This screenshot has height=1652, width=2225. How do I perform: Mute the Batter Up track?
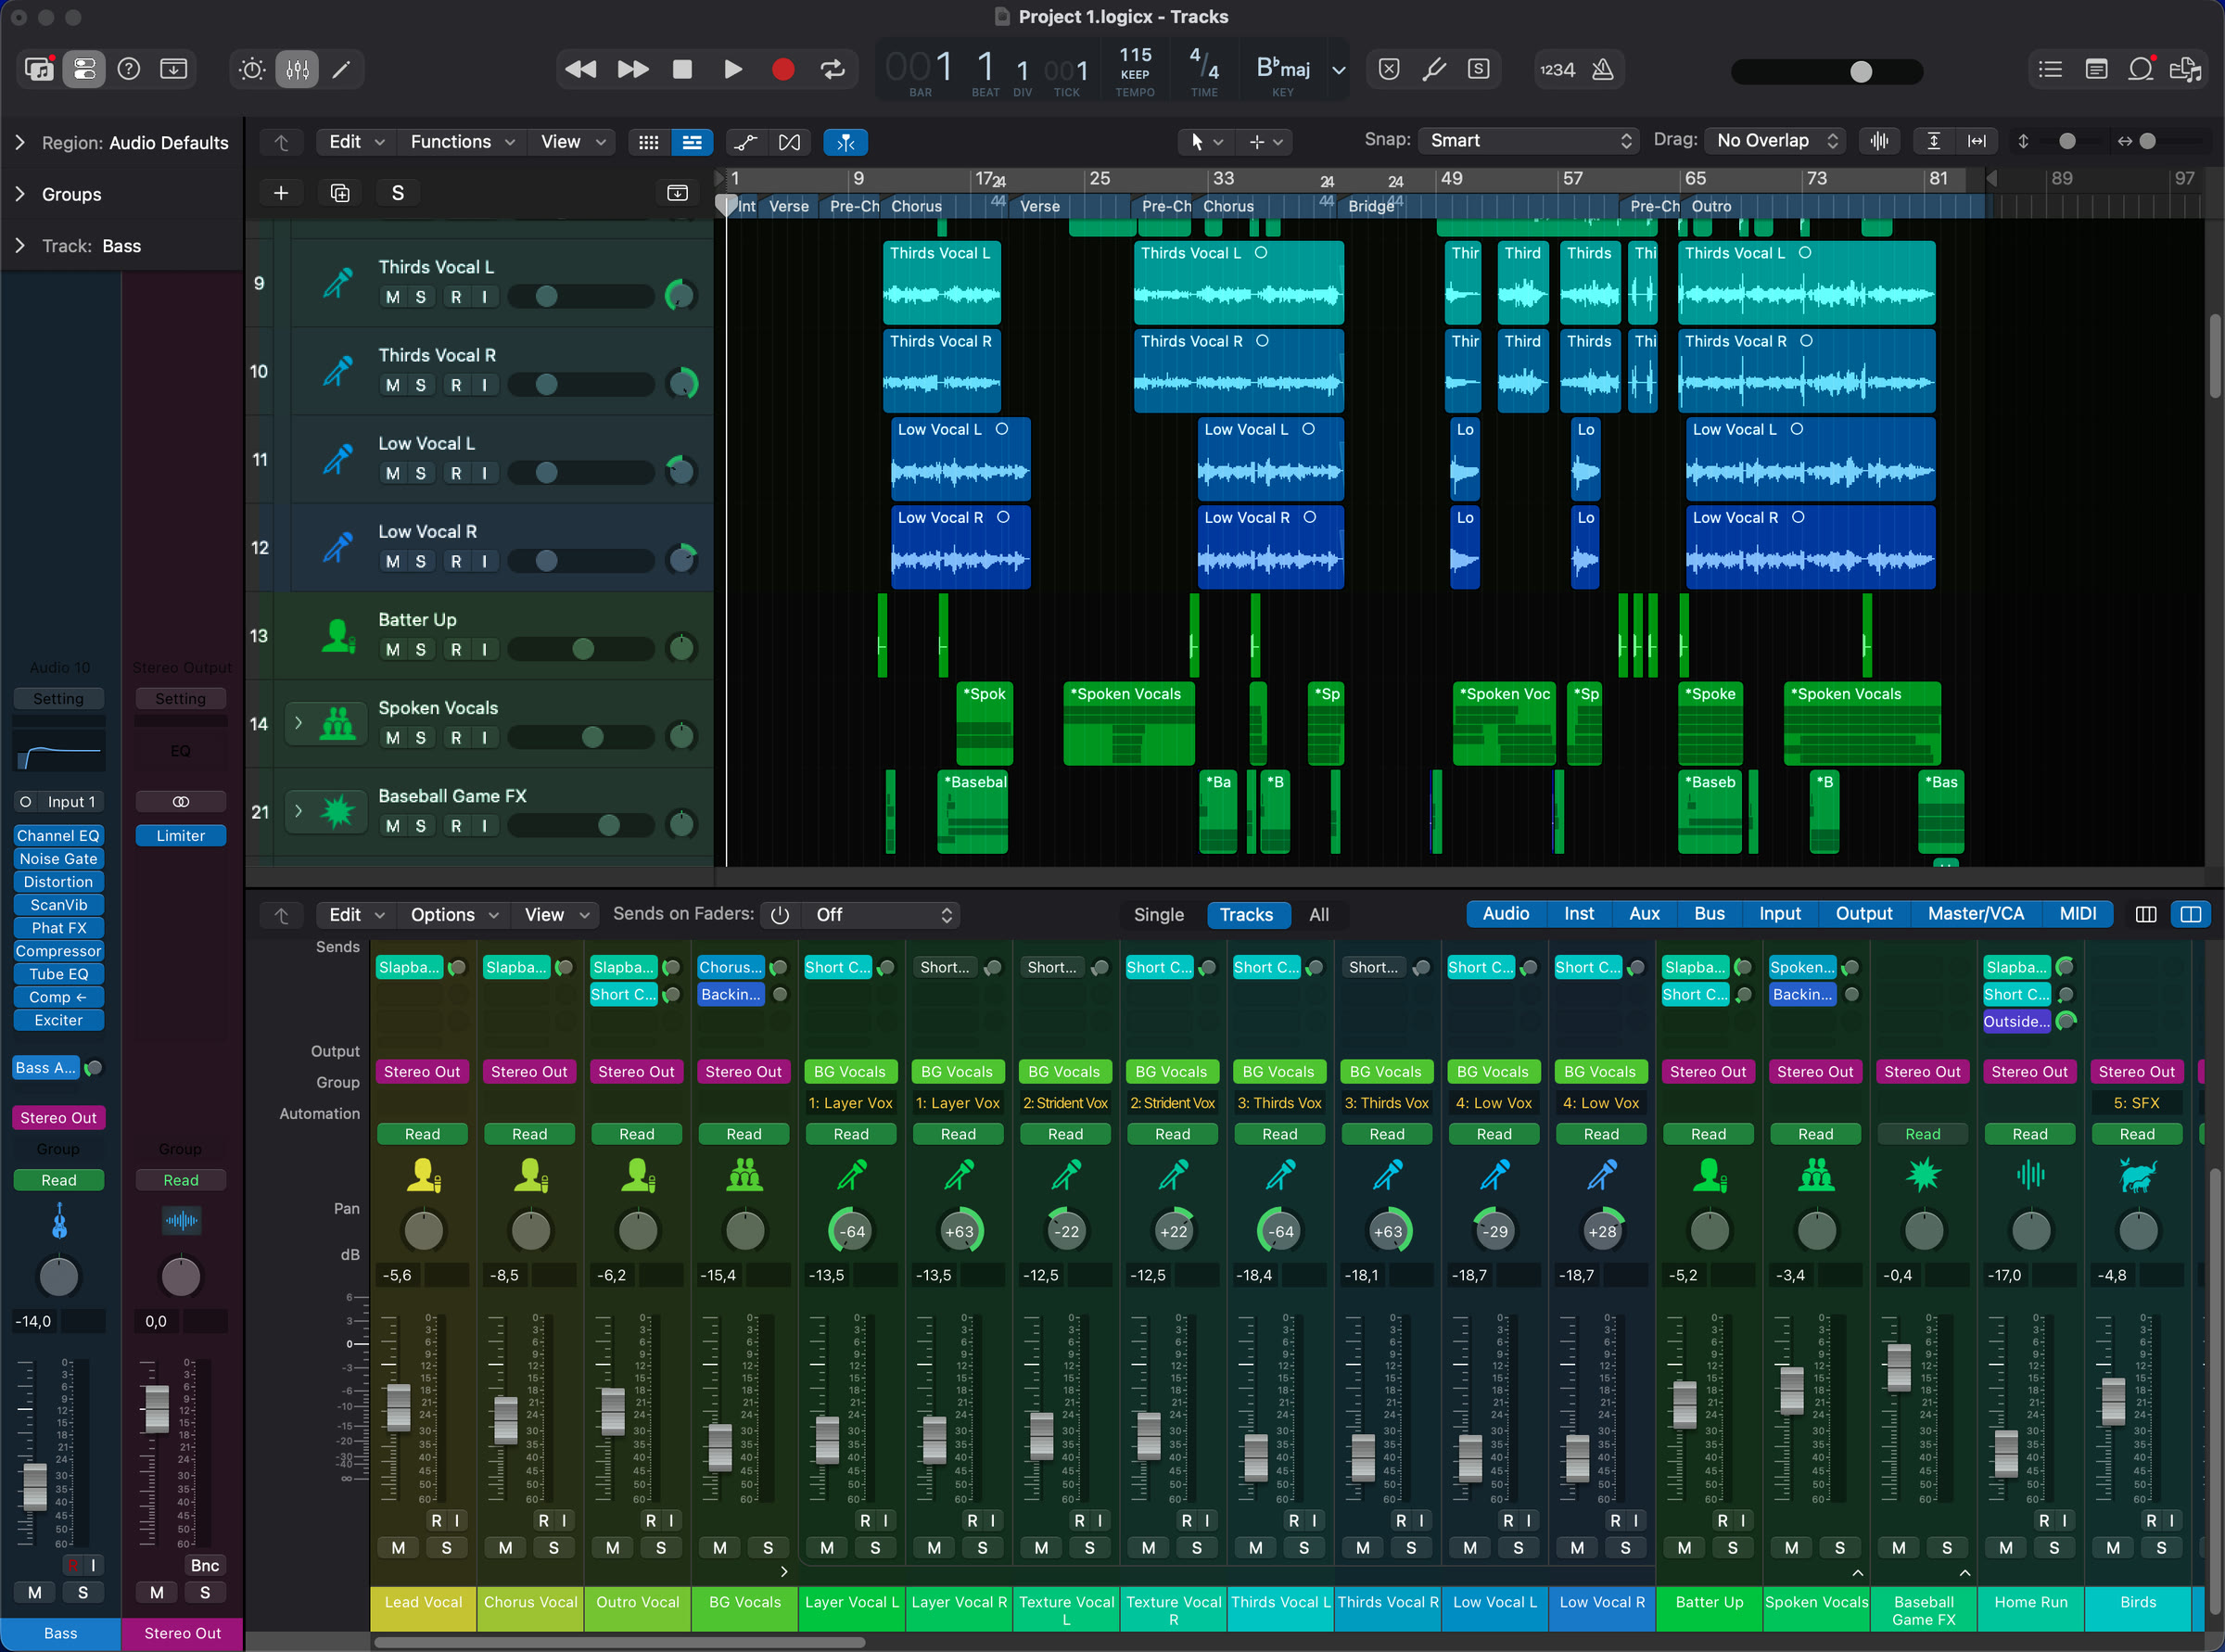pos(392,650)
